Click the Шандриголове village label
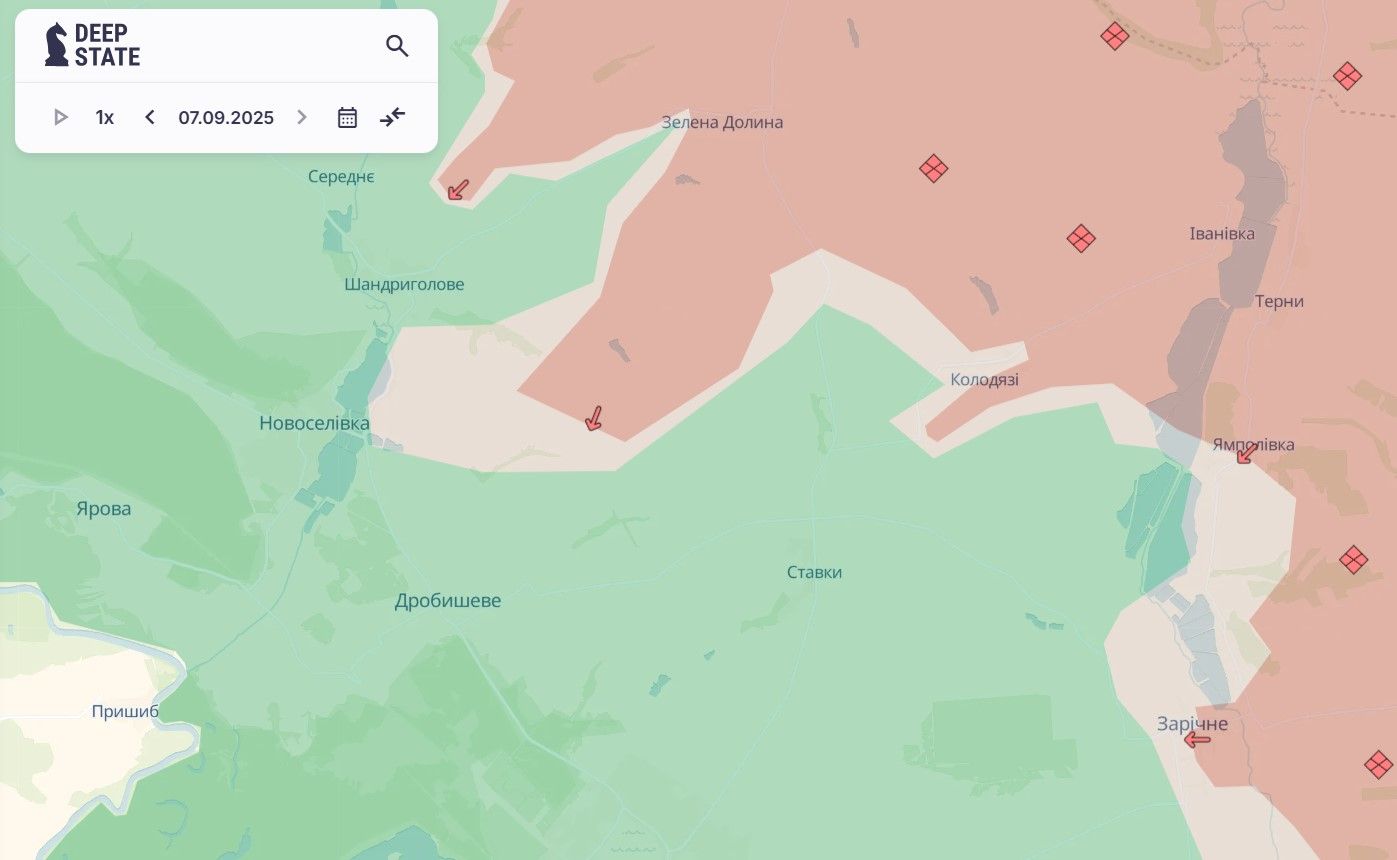1397x860 pixels. (404, 285)
